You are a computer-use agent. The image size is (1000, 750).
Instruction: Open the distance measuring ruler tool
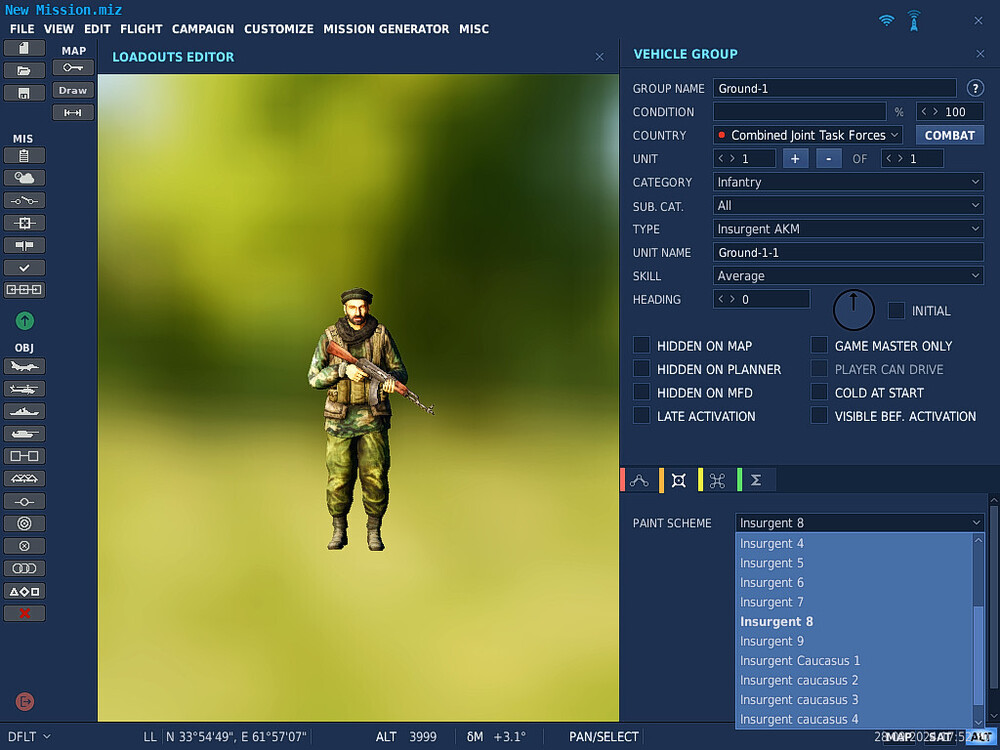coord(72,112)
